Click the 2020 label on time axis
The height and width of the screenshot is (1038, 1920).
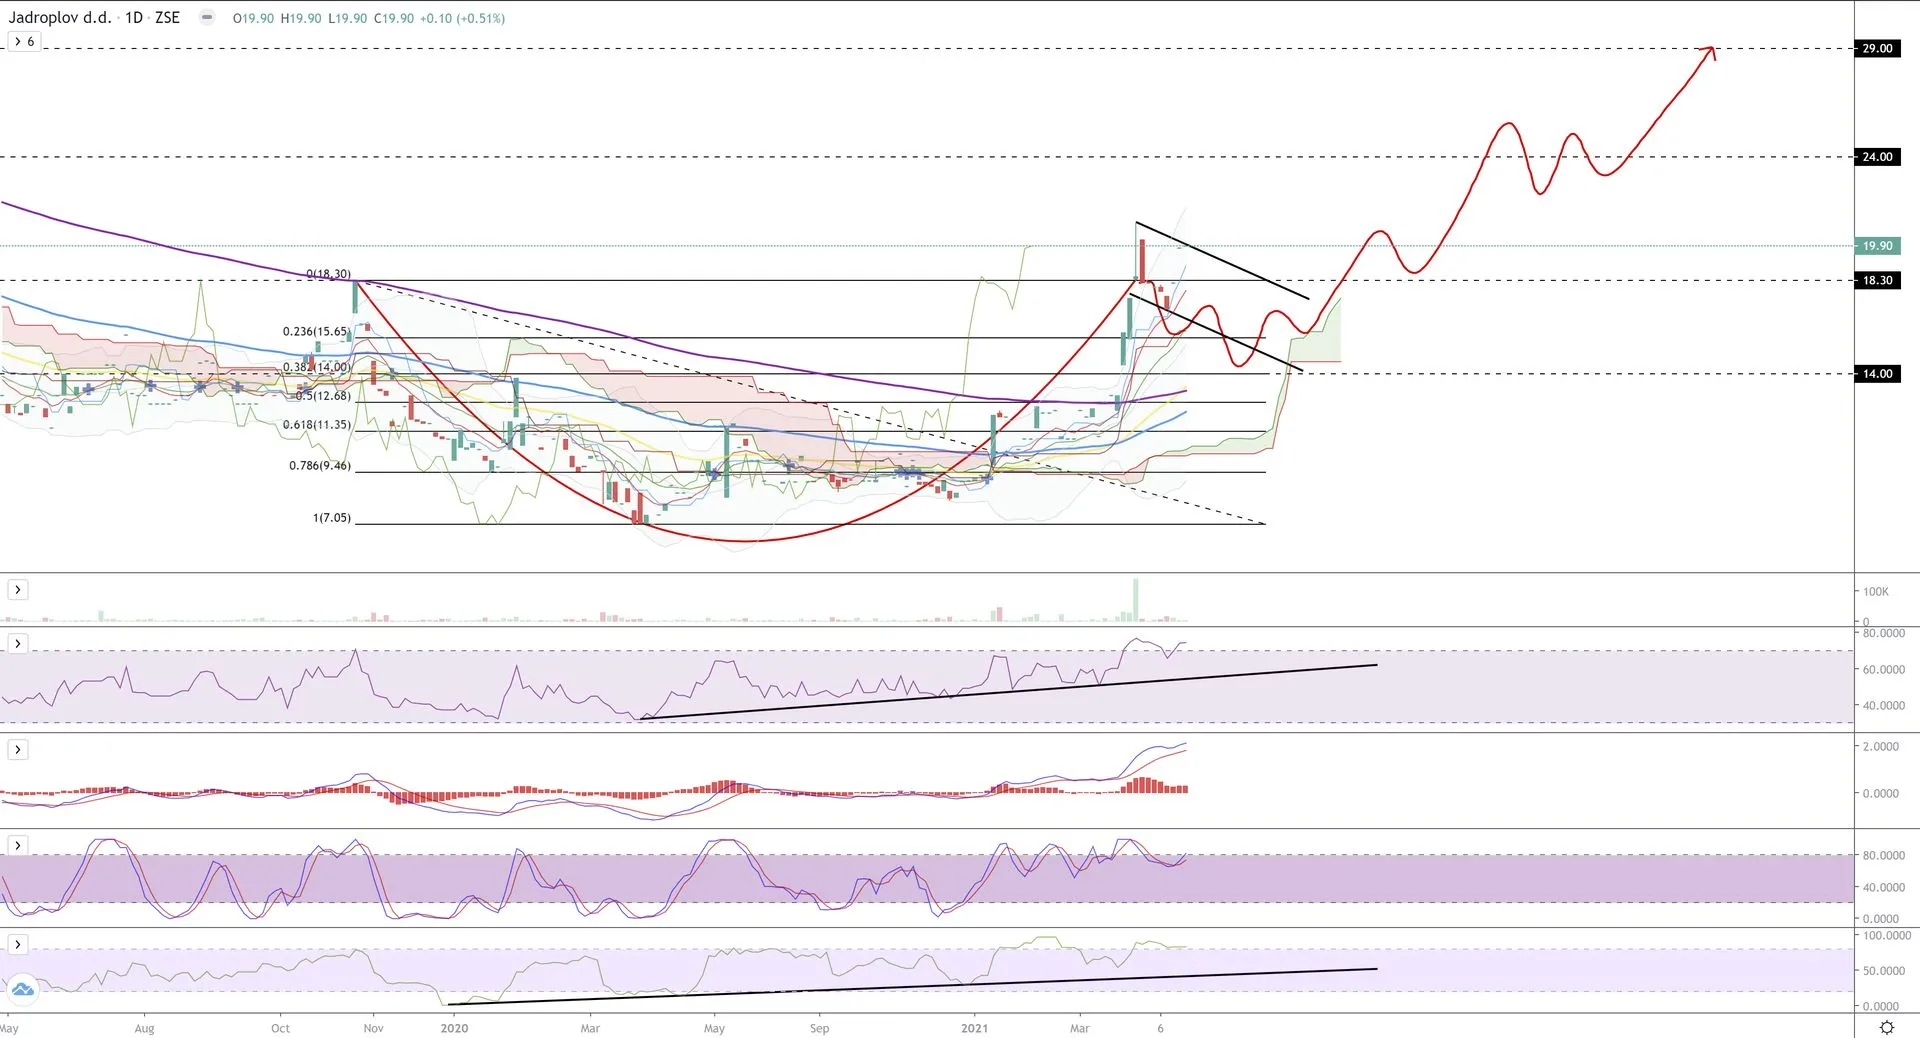pyautogui.click(x=454, y=1028)
